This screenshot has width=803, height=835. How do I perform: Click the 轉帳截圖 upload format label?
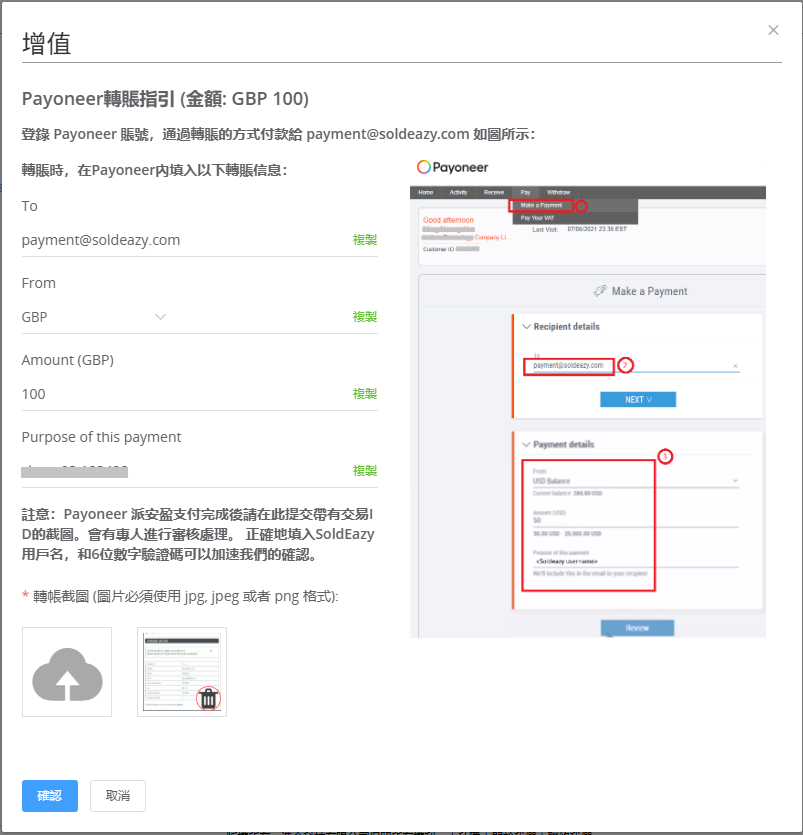pos(181,596)
